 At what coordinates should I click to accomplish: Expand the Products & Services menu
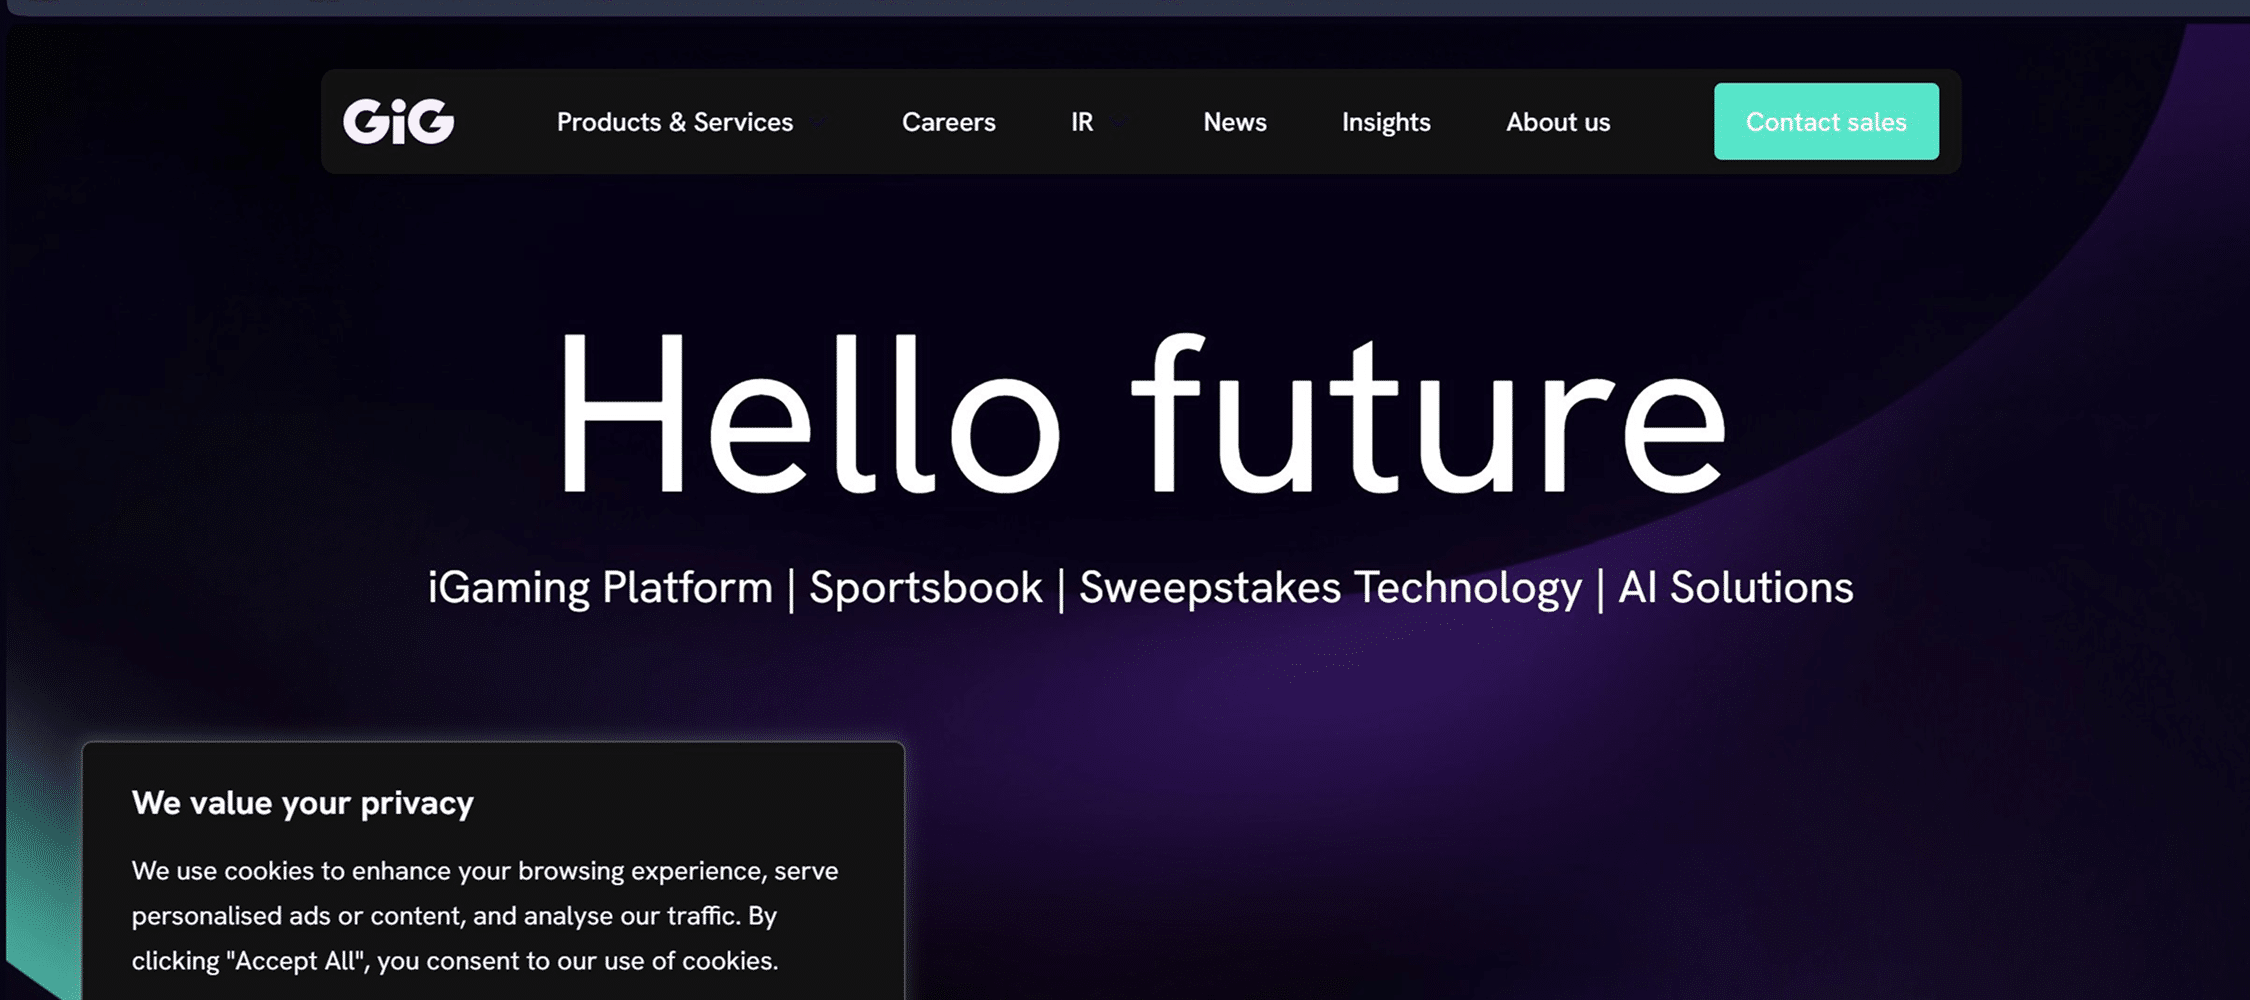(675, 122)
